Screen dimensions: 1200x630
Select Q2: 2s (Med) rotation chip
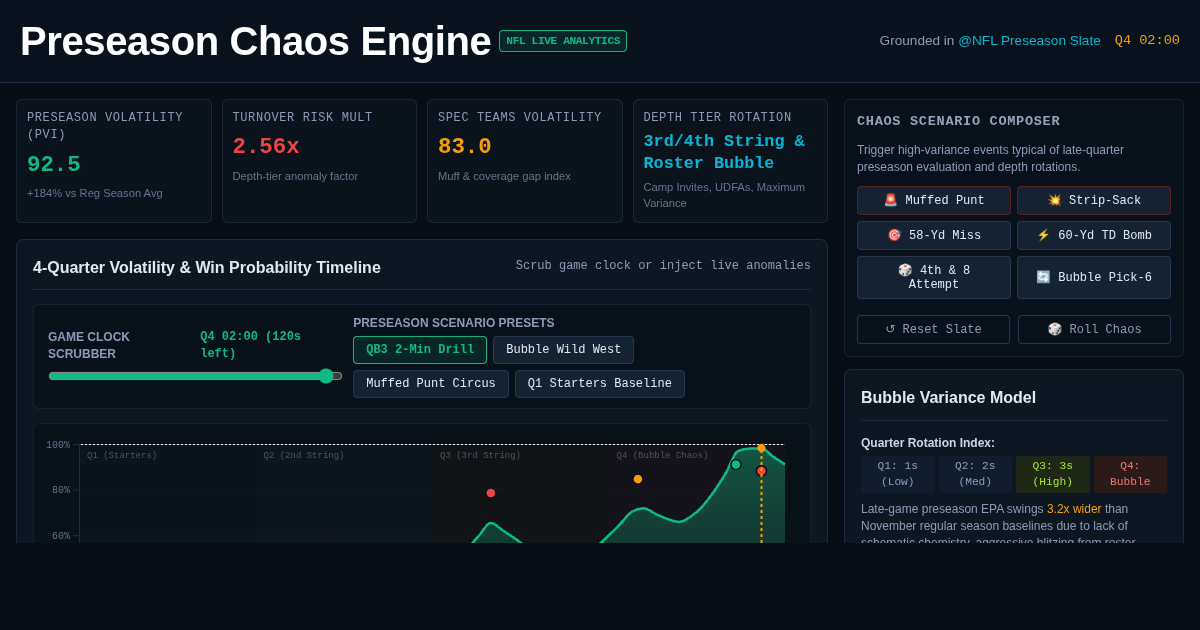pos(975,474)
